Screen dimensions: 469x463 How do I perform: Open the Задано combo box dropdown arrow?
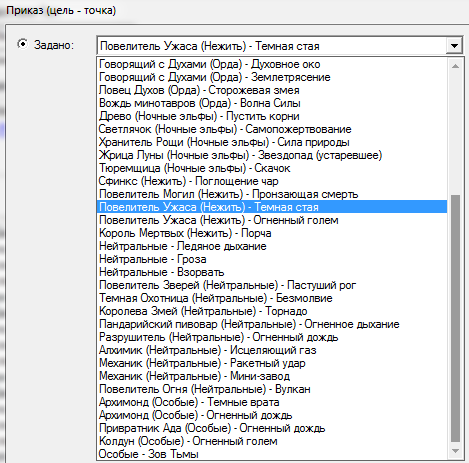pos(454,45)
